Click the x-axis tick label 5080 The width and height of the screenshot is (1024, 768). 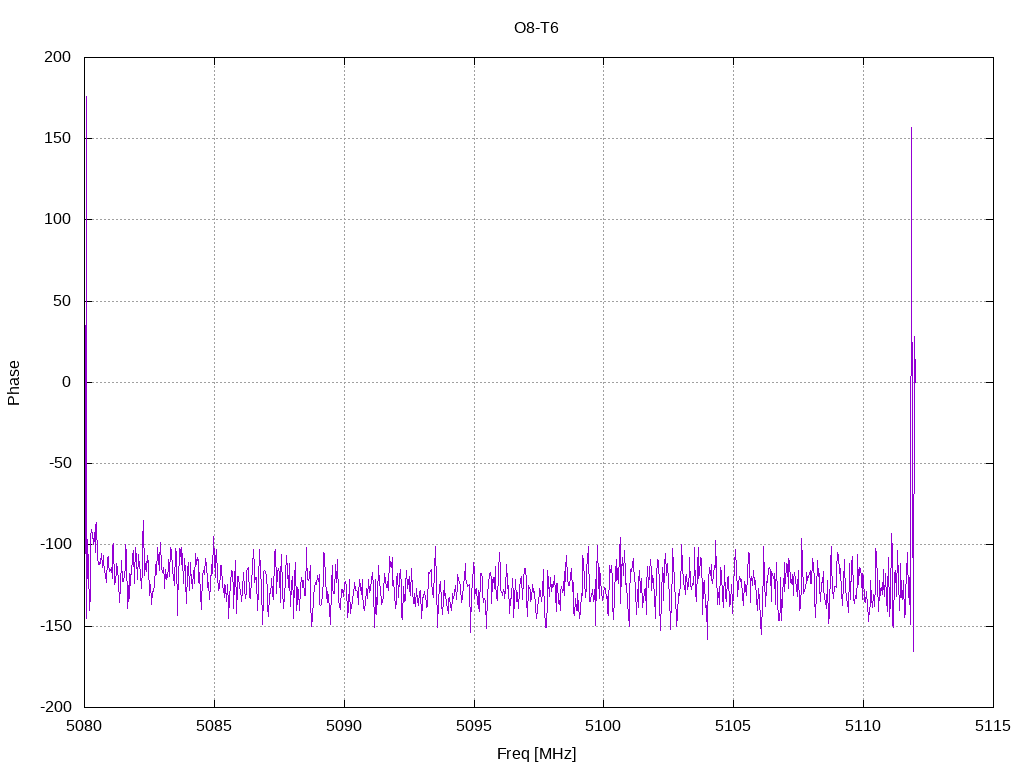[84, 726]
